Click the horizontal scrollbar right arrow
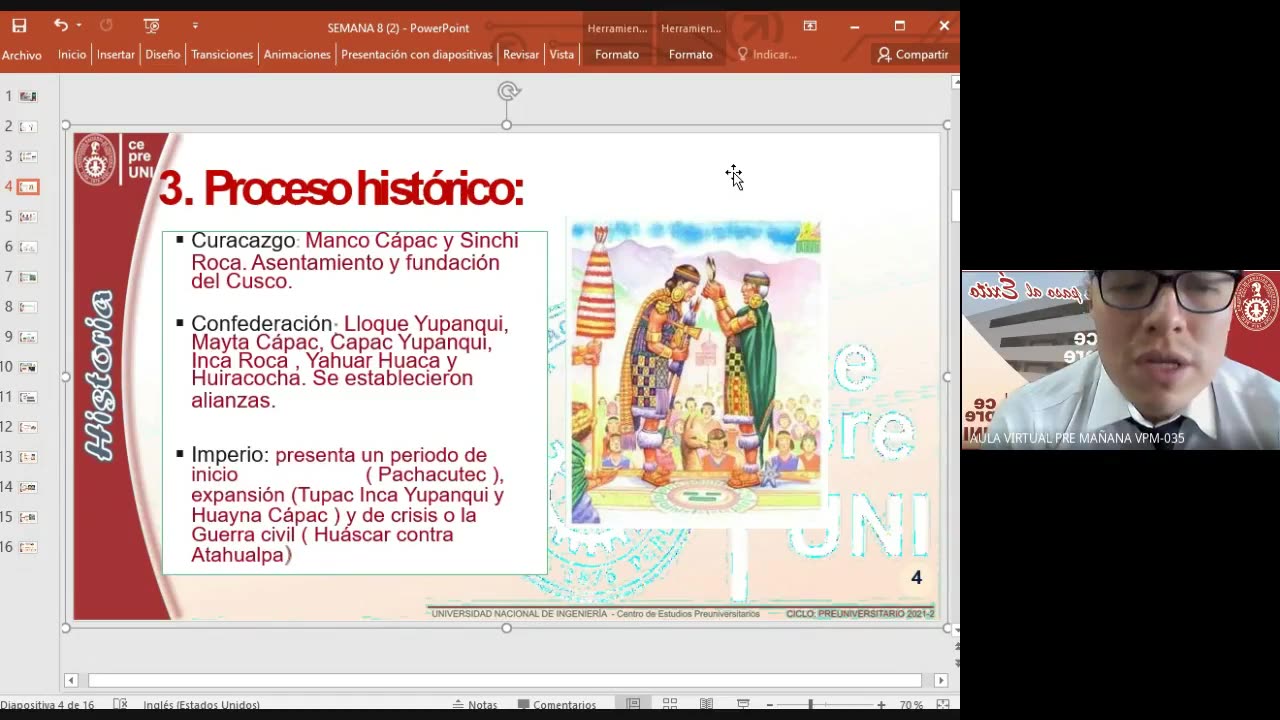The height and width of the screenshot is (720, 1280). point(940,680)
